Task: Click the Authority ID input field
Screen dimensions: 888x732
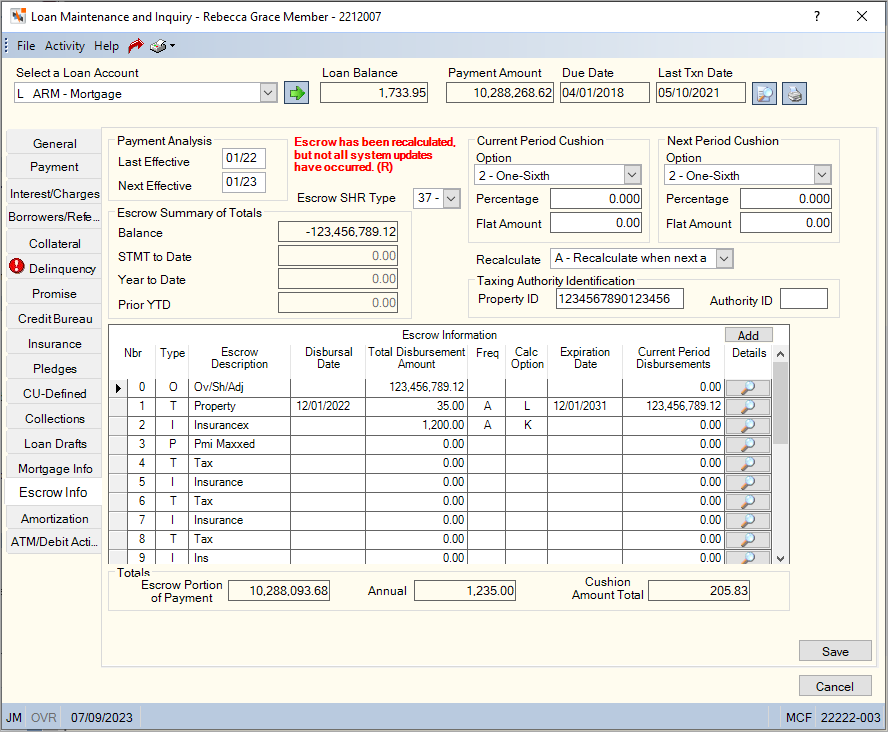Action: point(804,299)
